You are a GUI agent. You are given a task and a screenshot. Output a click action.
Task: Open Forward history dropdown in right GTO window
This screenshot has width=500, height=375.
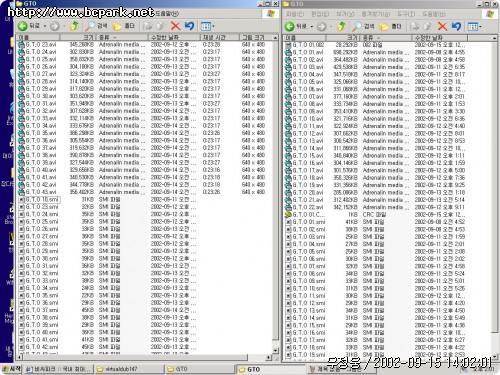pos(331,26)
